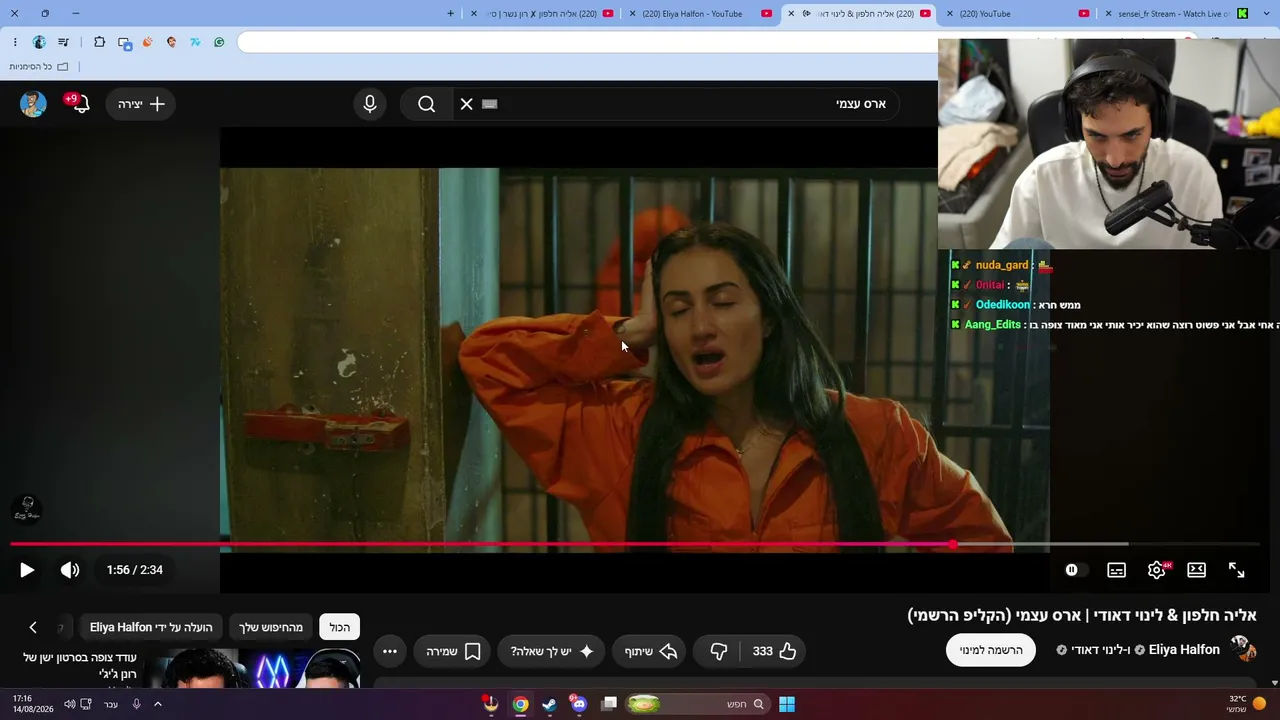Mute the video volume
The width and height of the screenshot is (1280, 720).
(70, 570)
